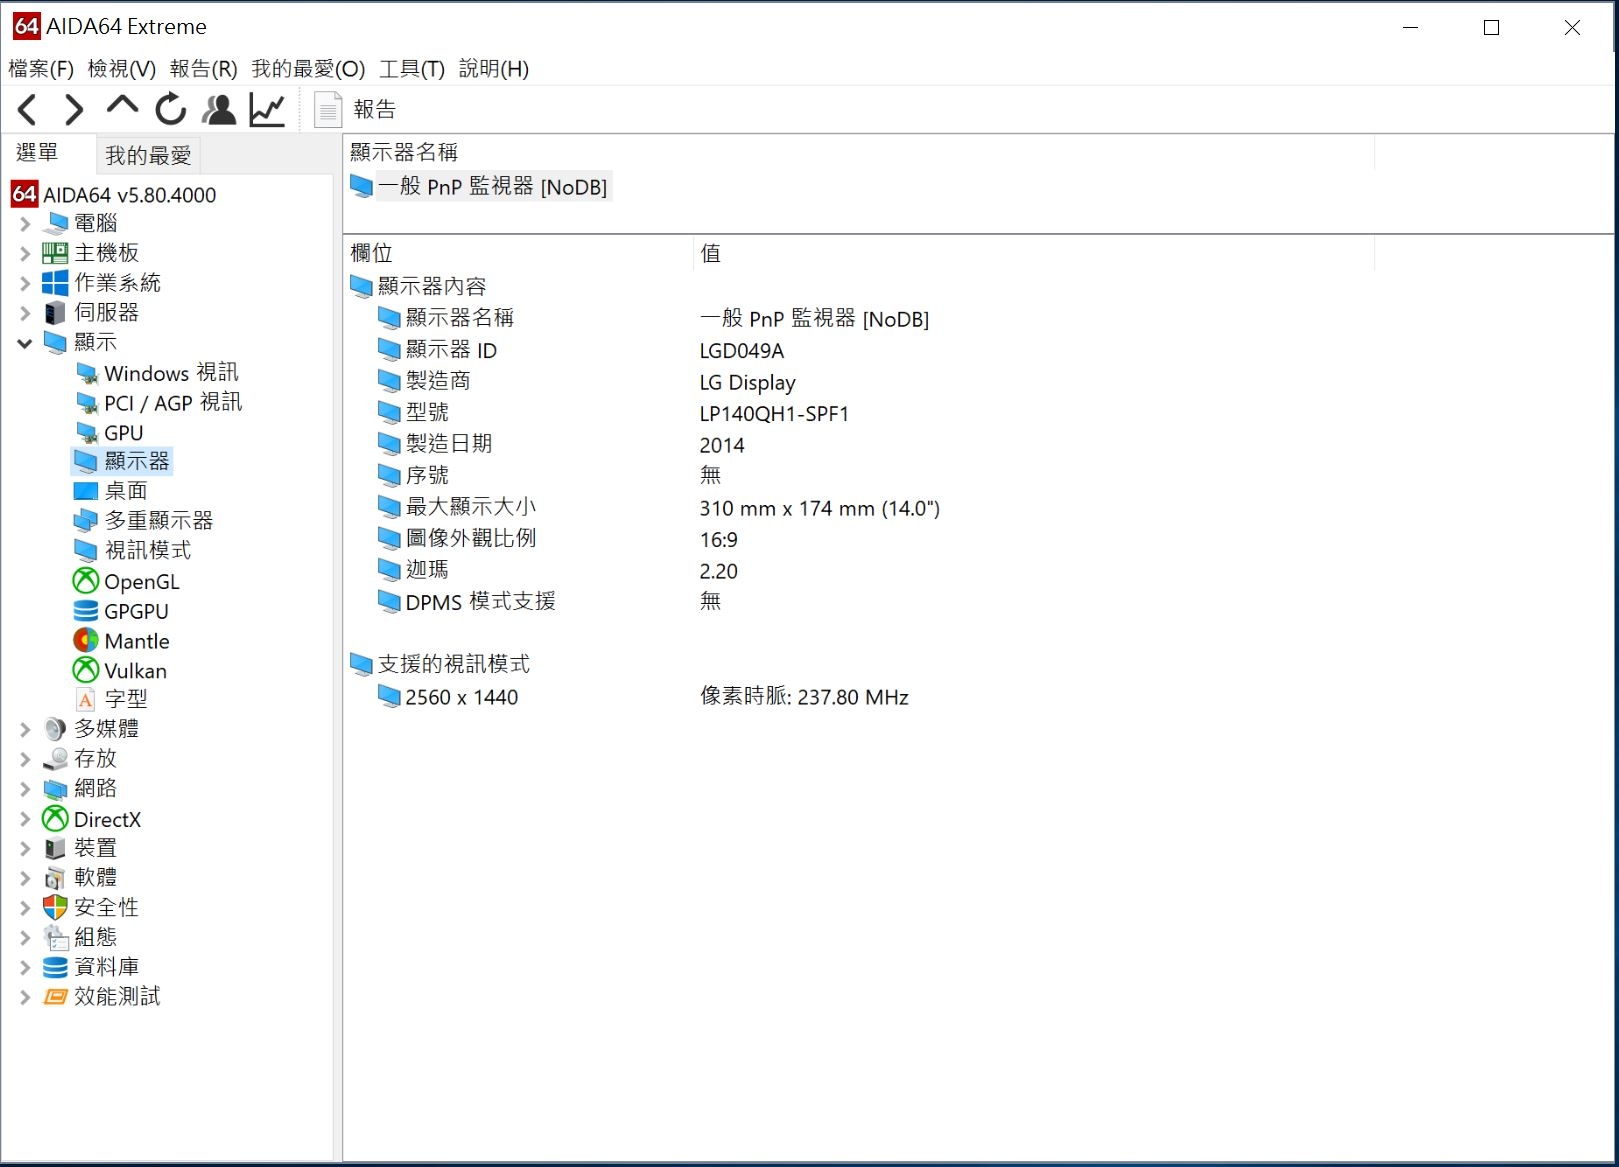Expand the 資料庫 tree node
Screen dimensions: 1619x1167
pos(25,967)
